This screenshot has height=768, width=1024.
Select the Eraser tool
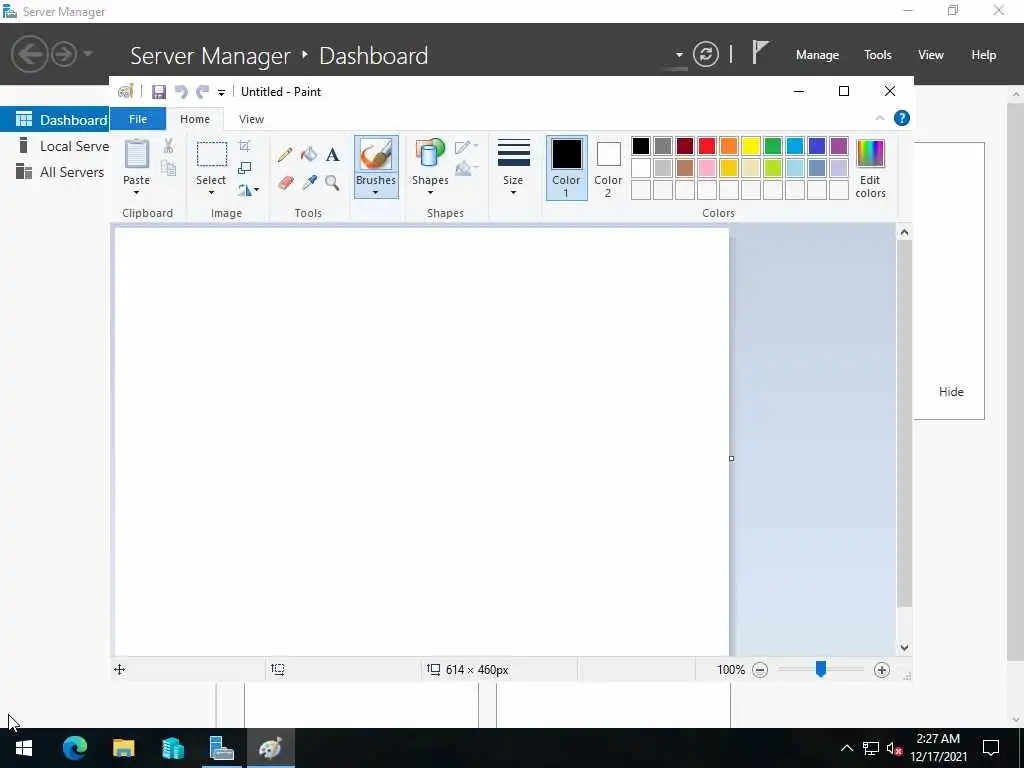tap(285, 182)
